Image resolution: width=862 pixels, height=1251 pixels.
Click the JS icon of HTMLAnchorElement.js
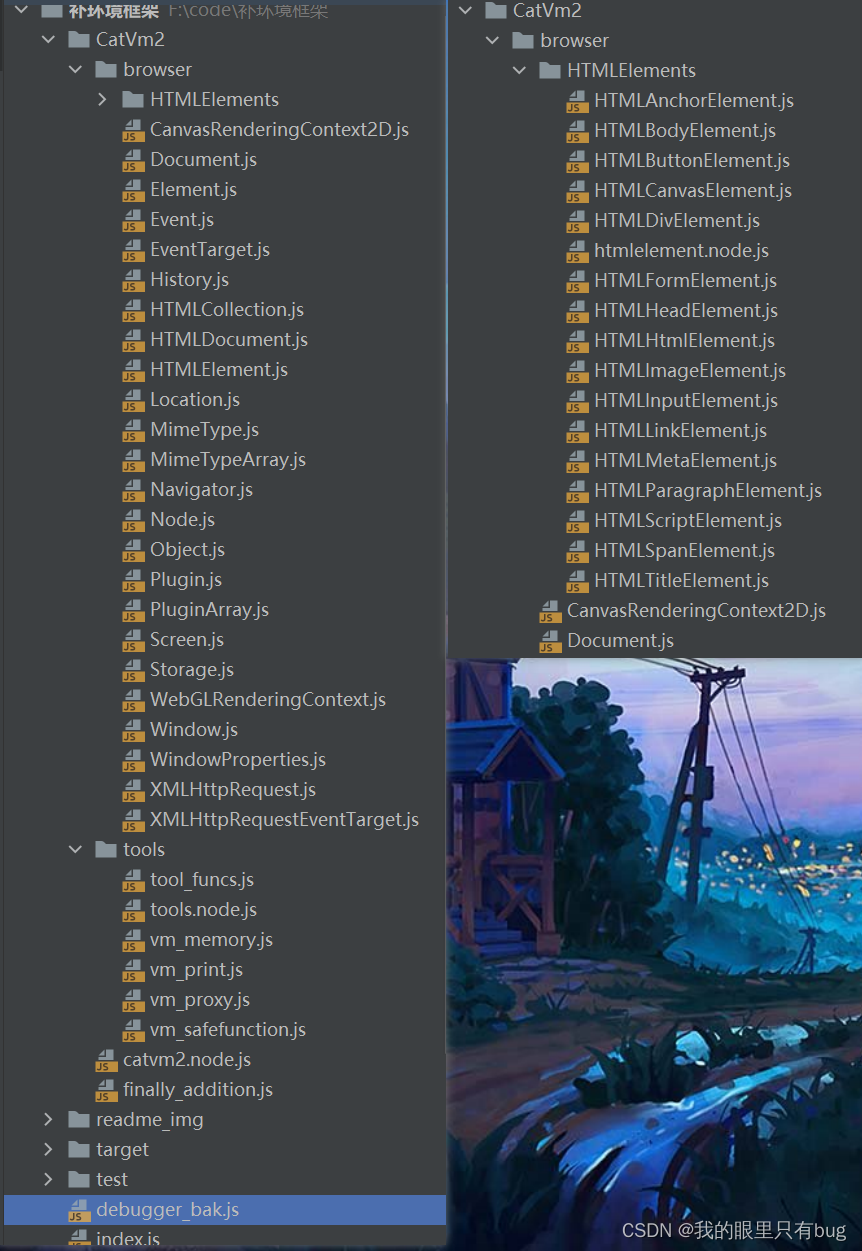point(577,102)
